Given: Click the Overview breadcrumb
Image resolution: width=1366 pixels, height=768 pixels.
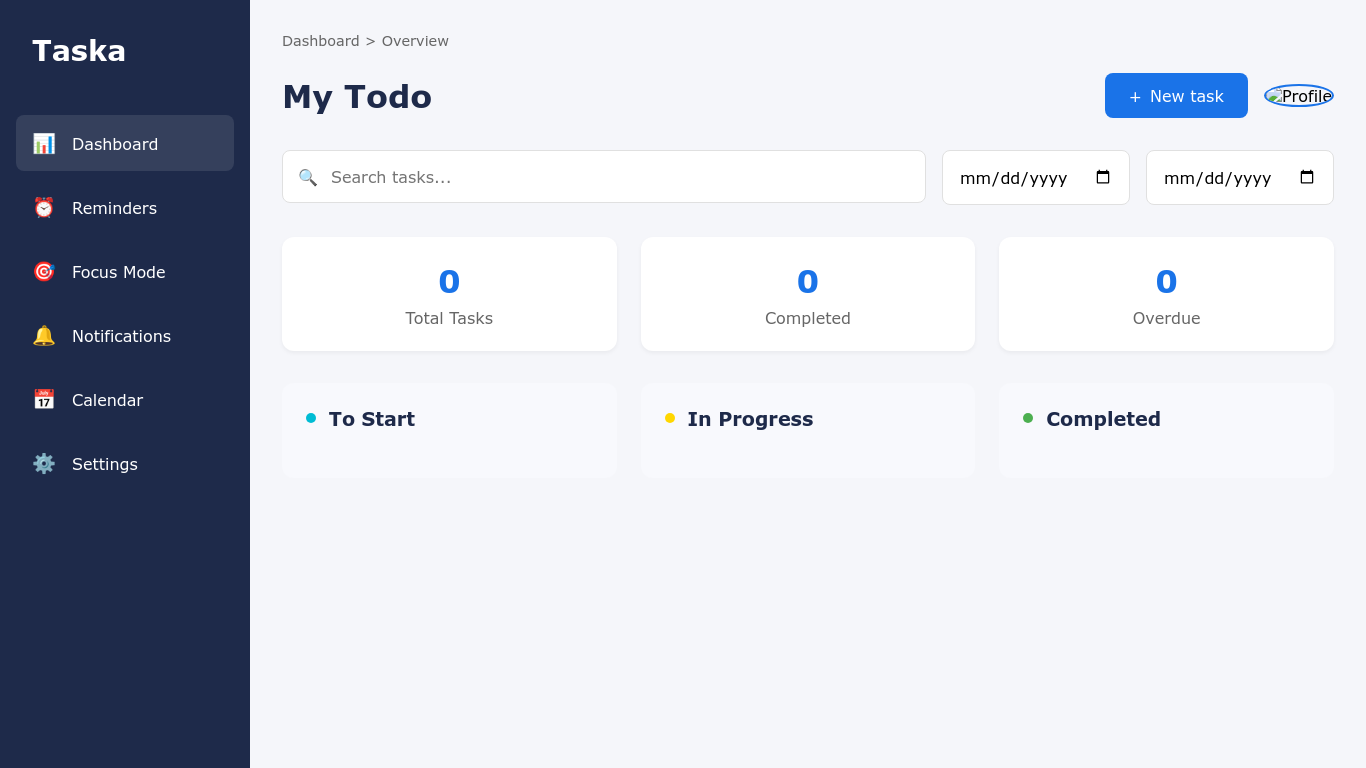Looking at the screenshot, I should [415, 41].
